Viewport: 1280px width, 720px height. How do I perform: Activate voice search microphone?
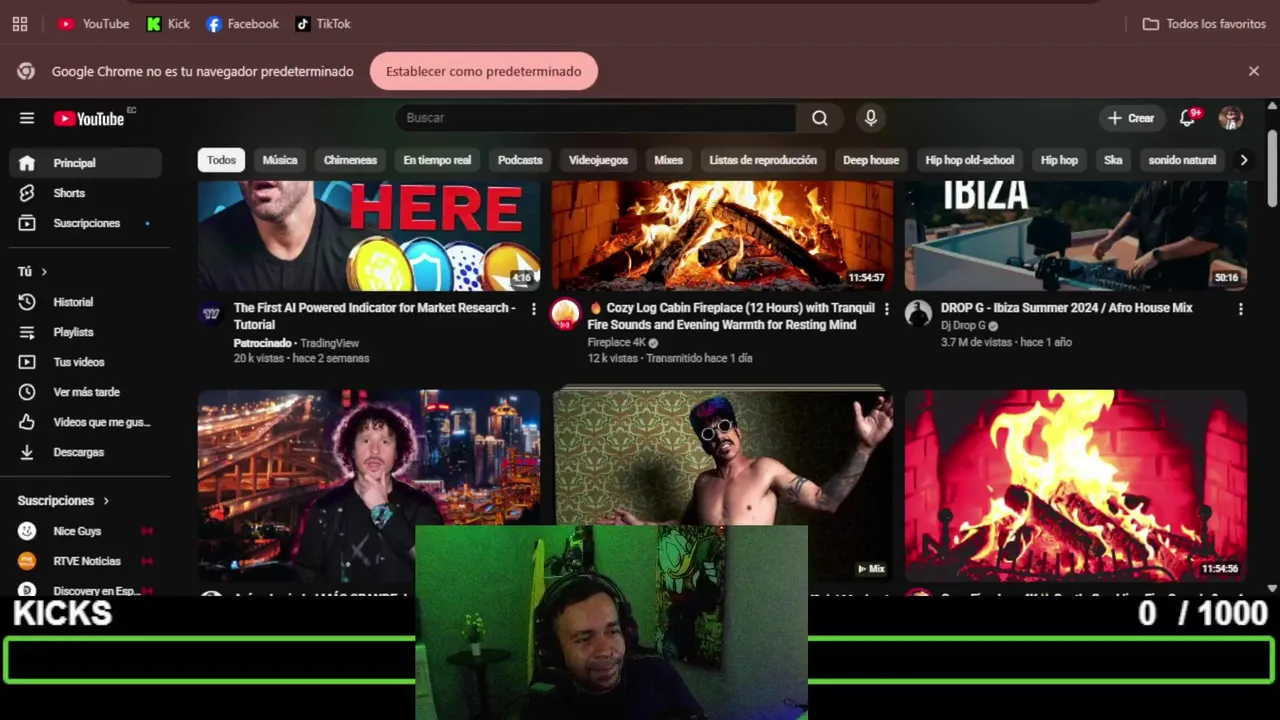pos(871,118)
